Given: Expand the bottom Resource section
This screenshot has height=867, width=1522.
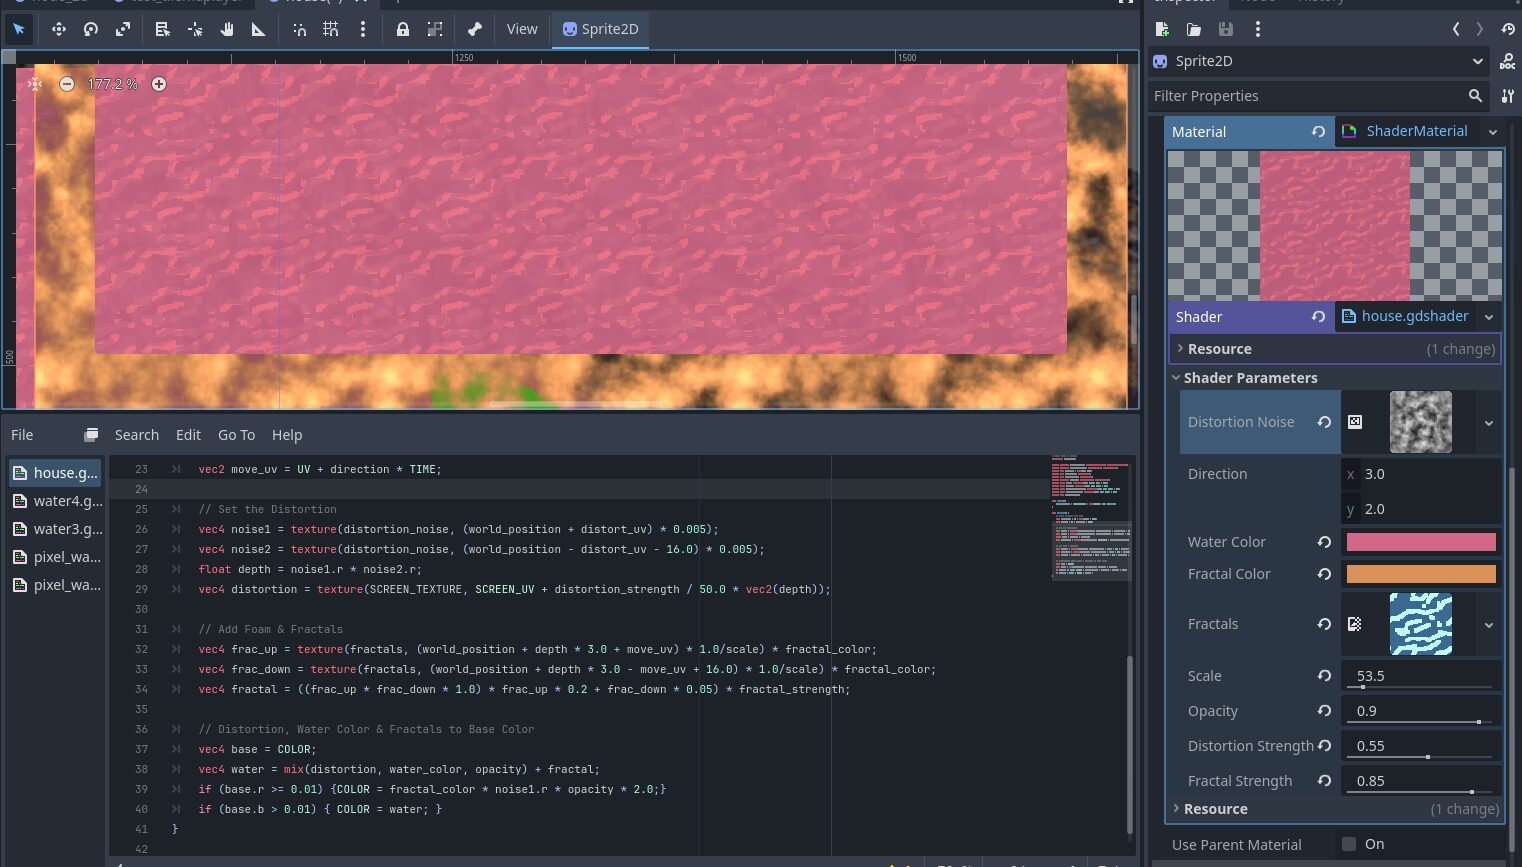Looking at the screenshot, I should (1335, 809).
